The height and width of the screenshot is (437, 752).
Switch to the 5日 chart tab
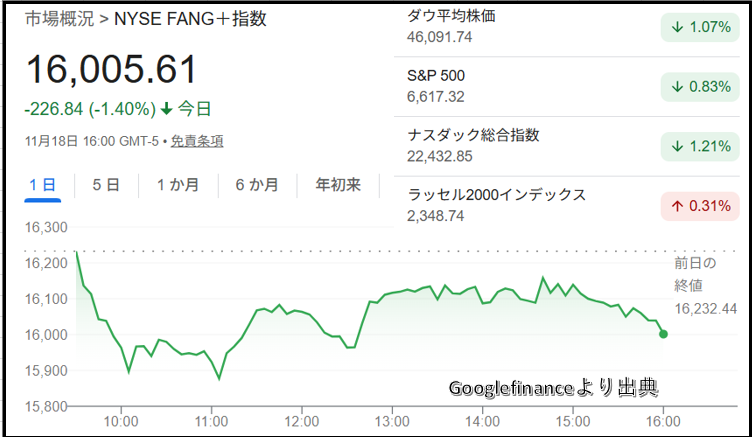(106, 185)
